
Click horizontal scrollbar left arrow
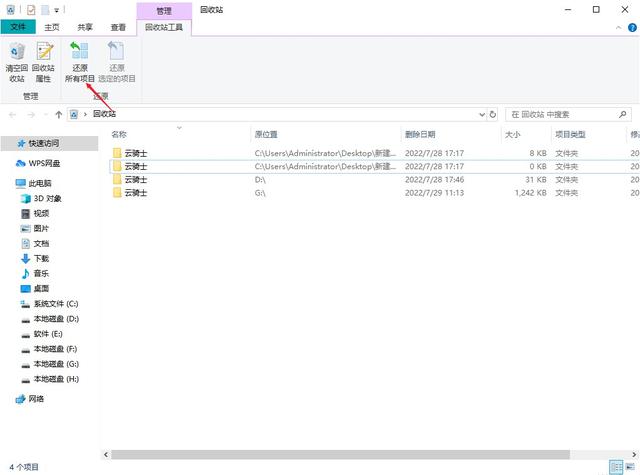click(x=106, y=454)
